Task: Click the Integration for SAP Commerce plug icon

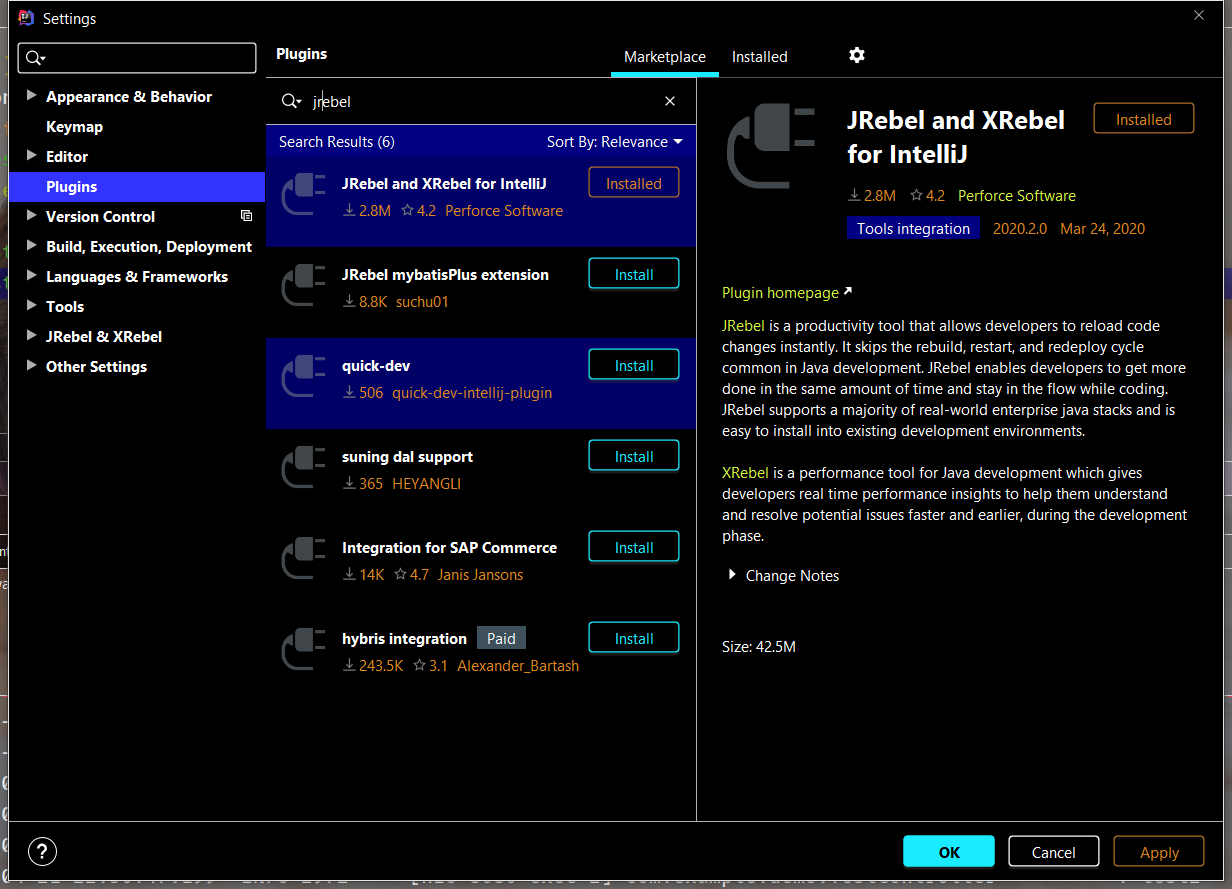Action: (x=304, y=558)
